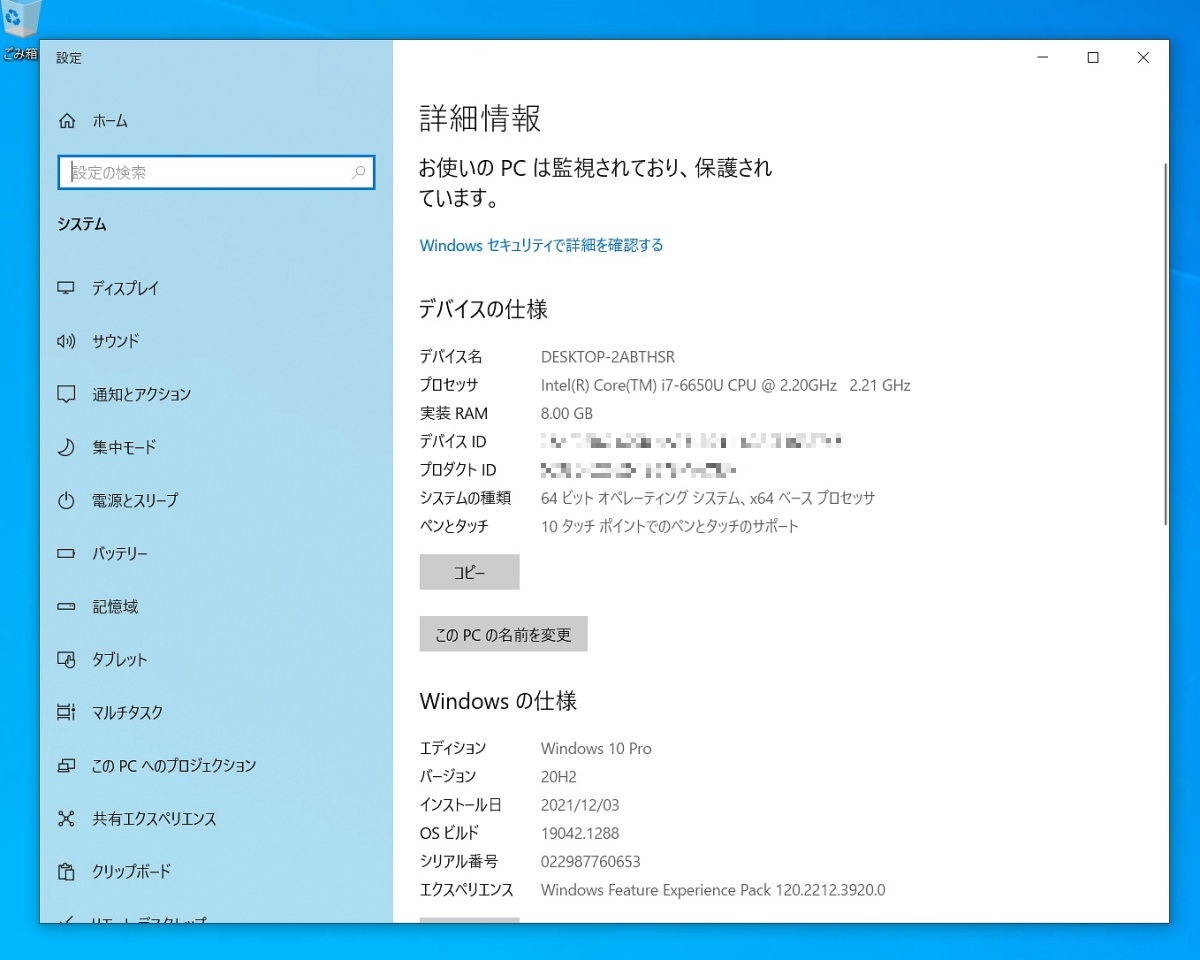Click この PC の名前を変更 button
The width and height of the screenshot is (1200, 960).
(x=503, y=634)
